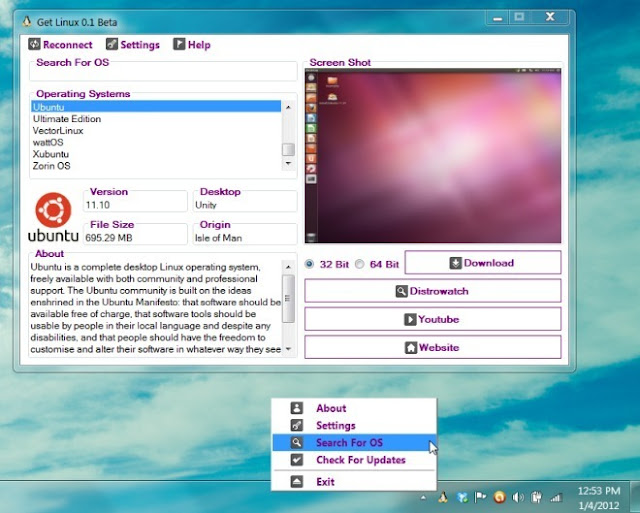This screenshot has width=640, height=513.
Task: Select the 64 Bit radio button
Action: click(x=360, y=264)
